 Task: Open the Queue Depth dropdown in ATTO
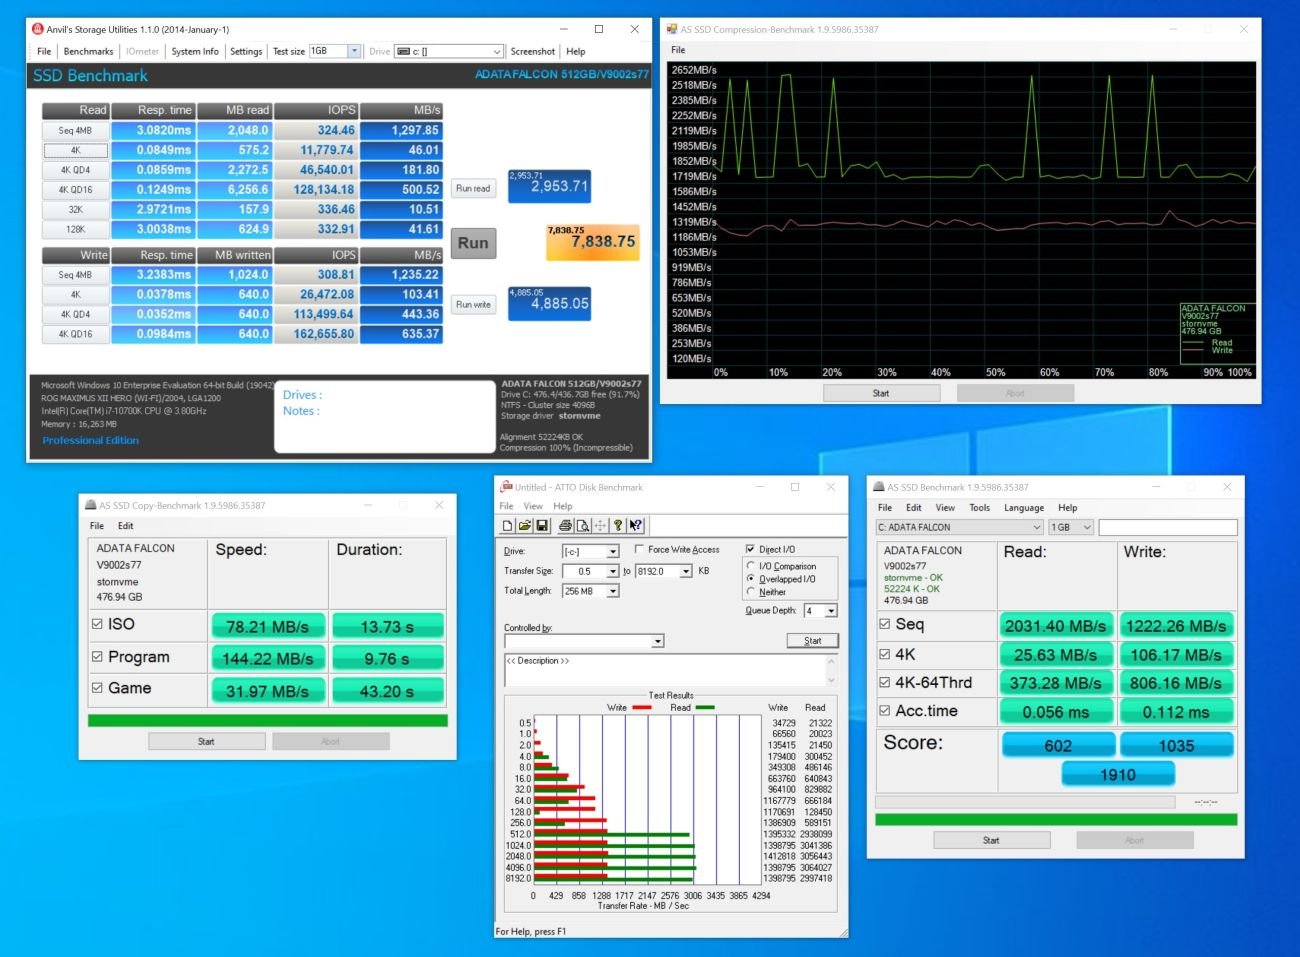click(x=831, y=610)
